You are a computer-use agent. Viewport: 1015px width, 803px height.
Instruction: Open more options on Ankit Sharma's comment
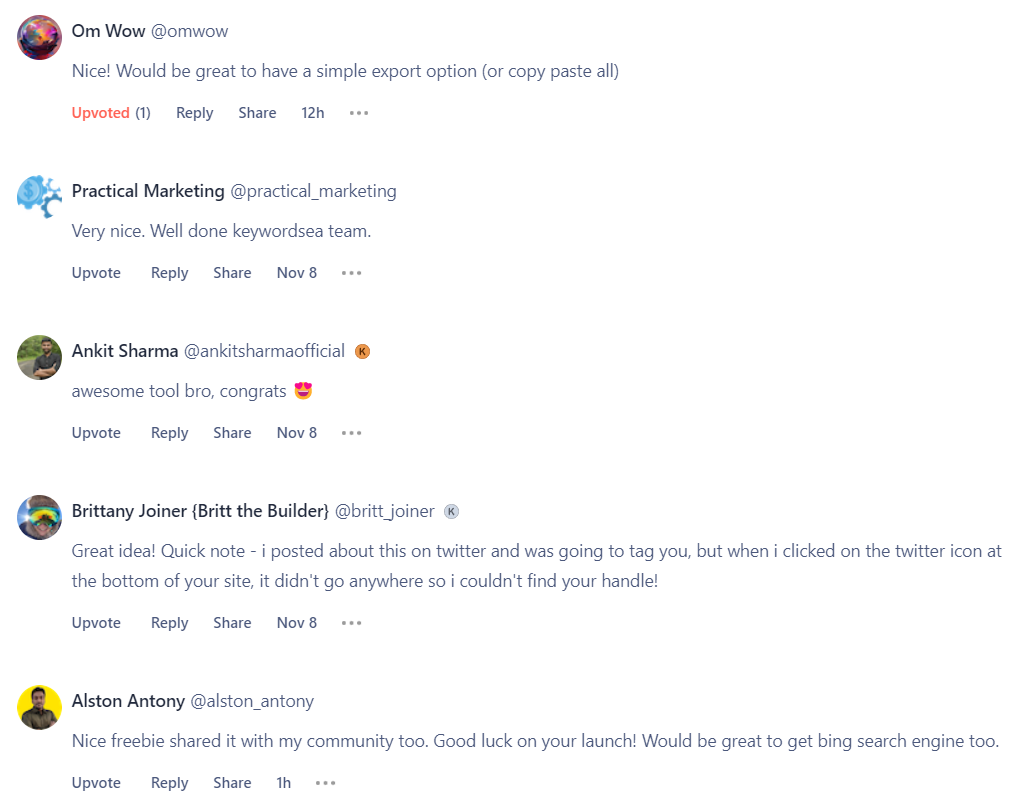tap(351, 433)
